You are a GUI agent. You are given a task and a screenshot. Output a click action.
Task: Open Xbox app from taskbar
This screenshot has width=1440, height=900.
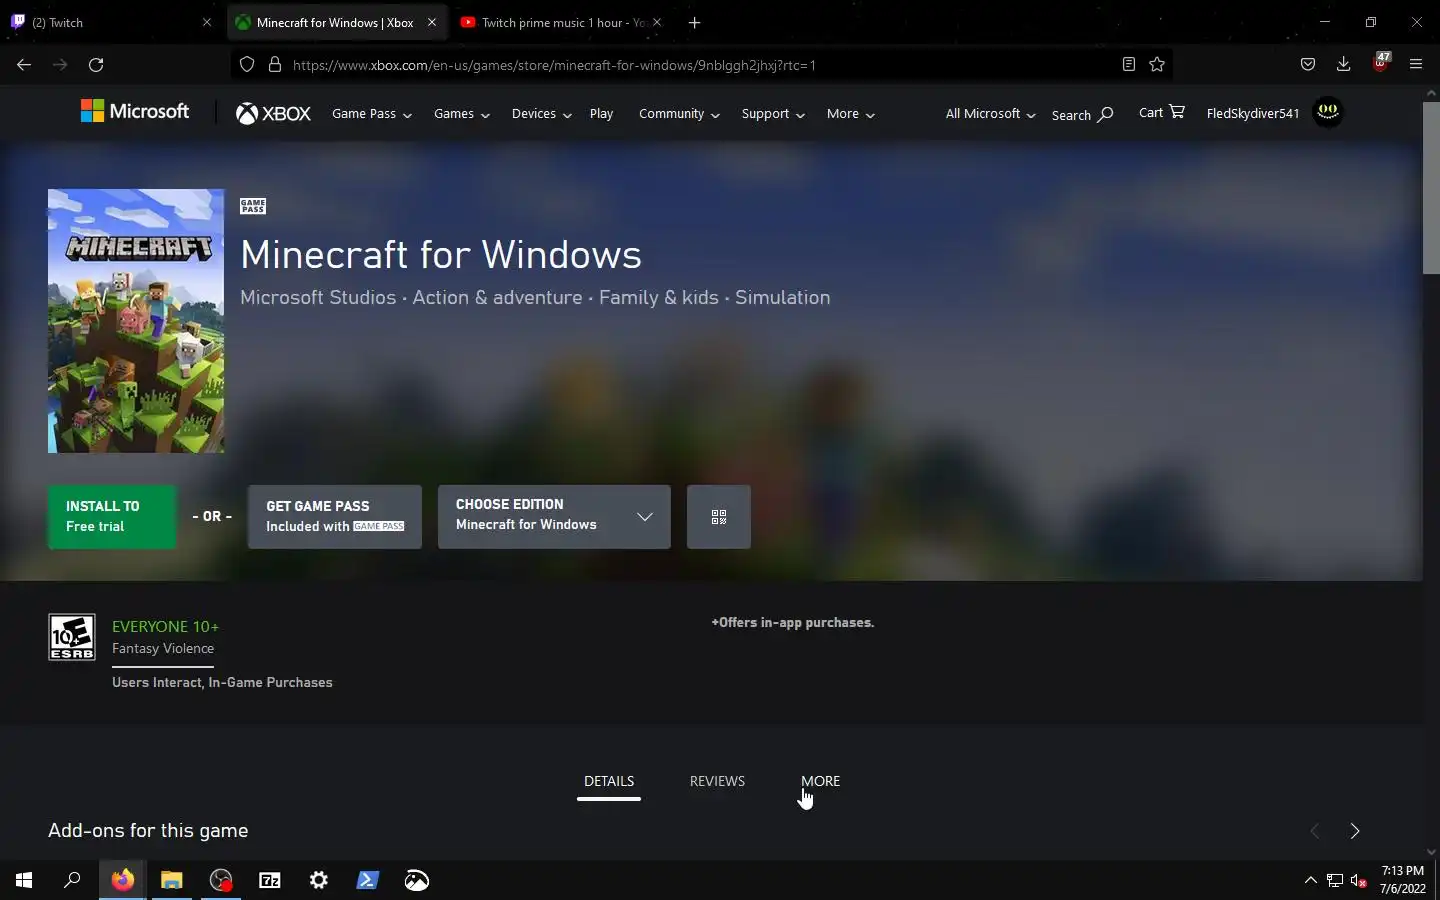[x=417, y=880]
